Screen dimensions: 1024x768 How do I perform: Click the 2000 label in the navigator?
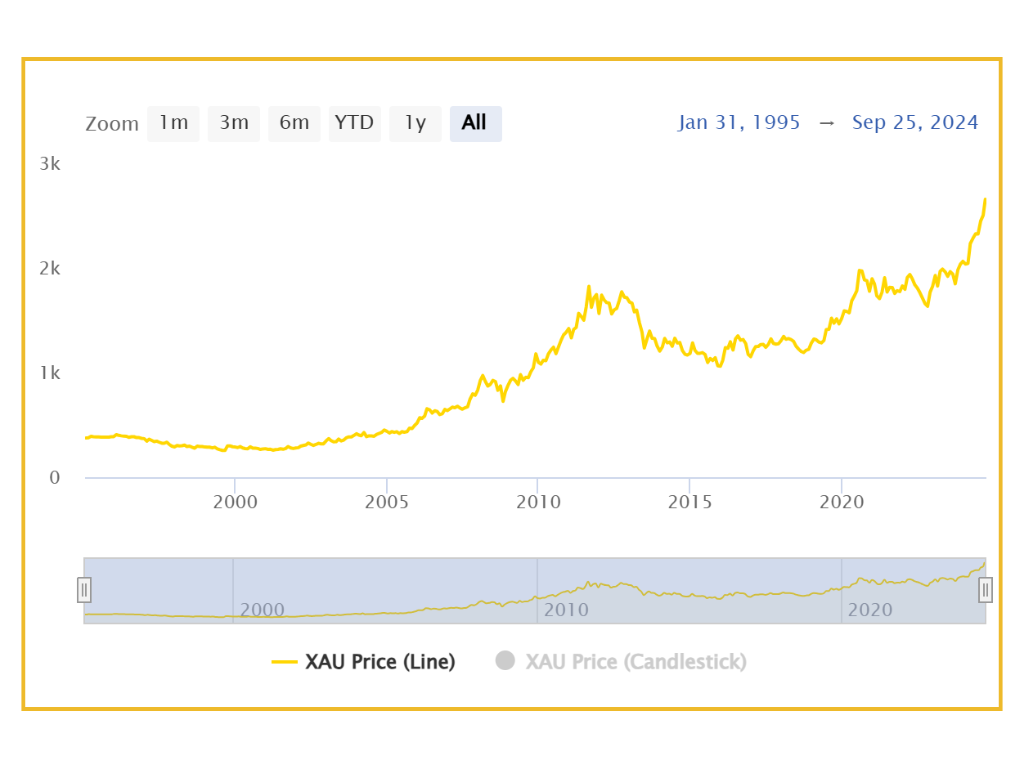tap(263, 610)
